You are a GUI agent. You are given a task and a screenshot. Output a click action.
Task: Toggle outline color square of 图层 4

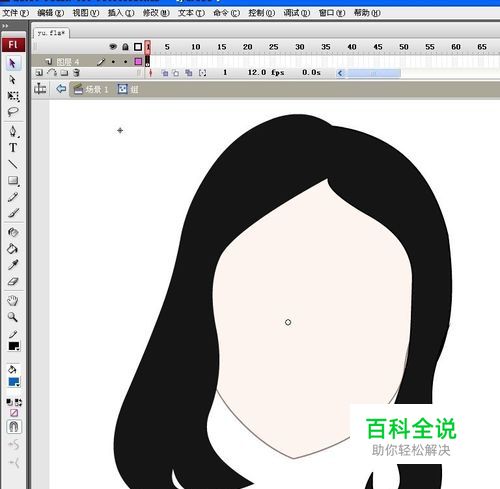138,62
